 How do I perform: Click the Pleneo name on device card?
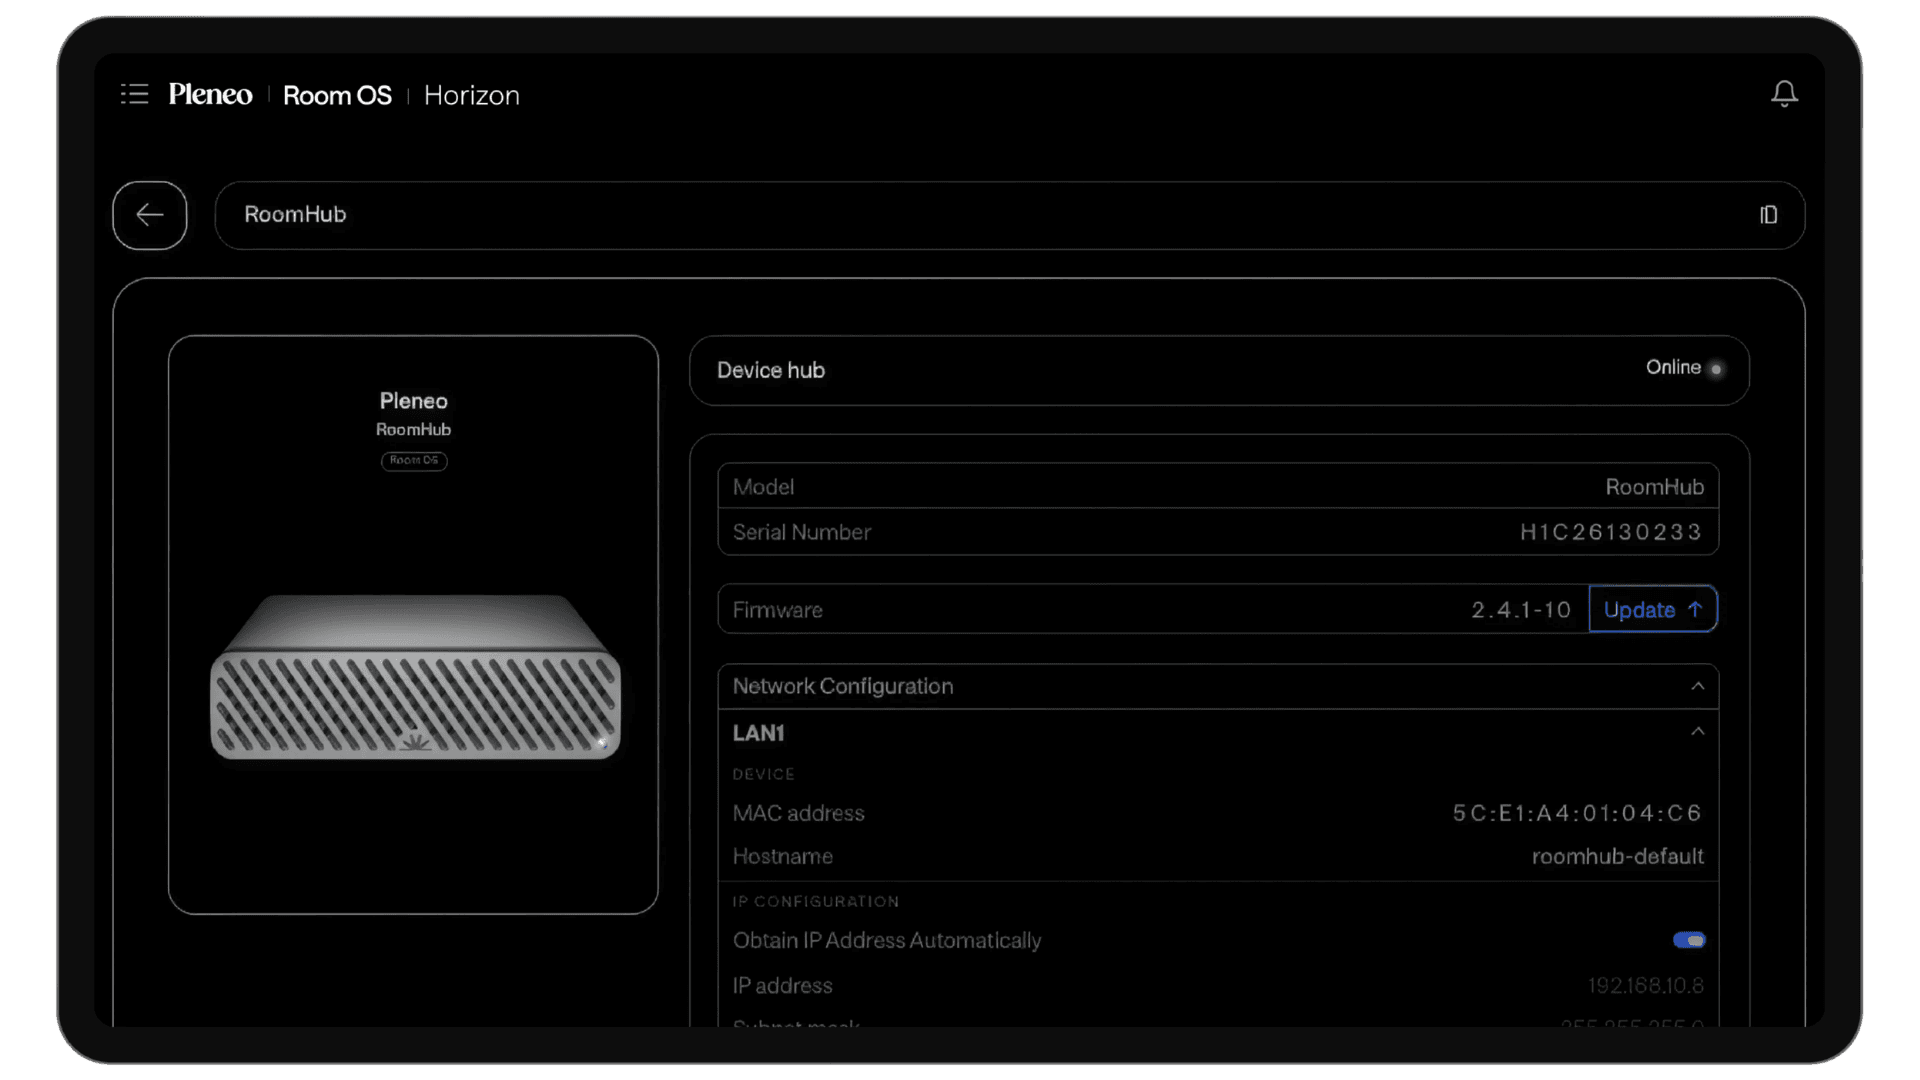pos(414,401)
